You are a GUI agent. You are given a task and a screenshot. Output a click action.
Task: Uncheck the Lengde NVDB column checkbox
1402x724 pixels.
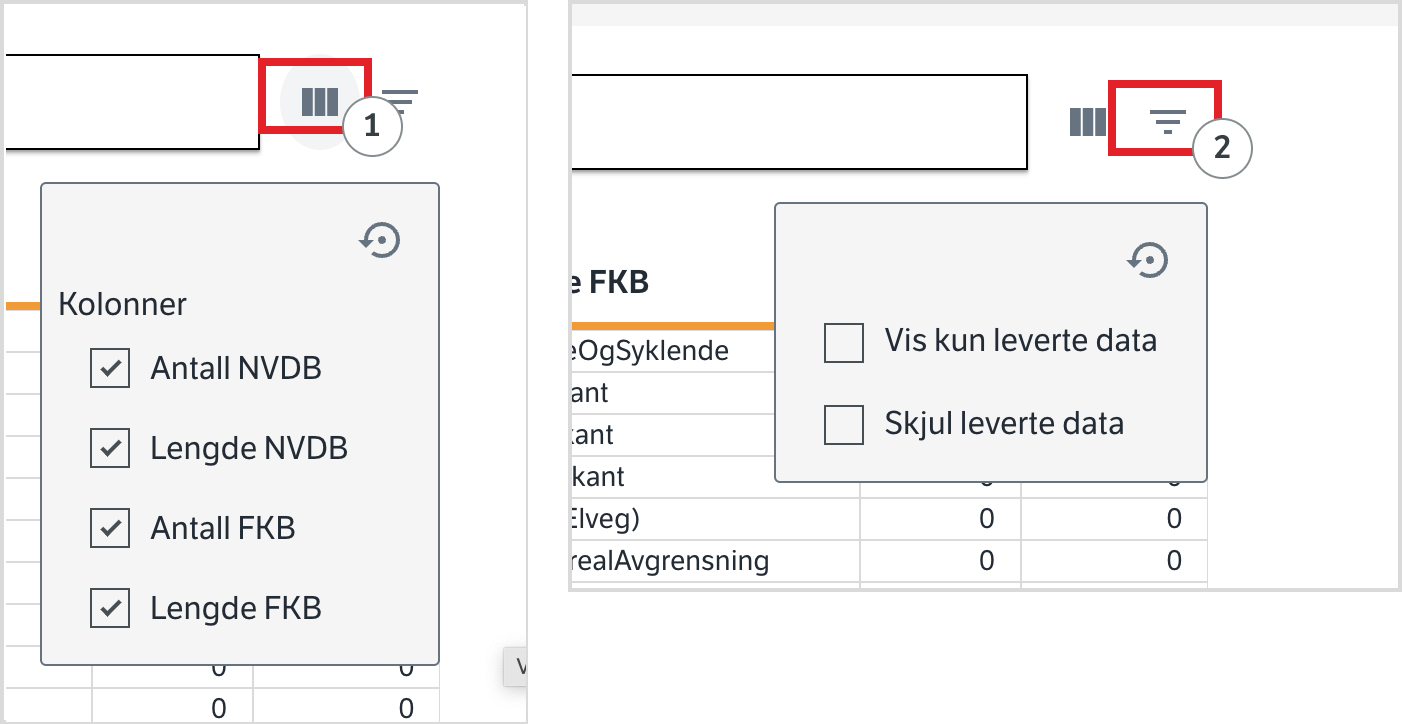tap(110, 448)
